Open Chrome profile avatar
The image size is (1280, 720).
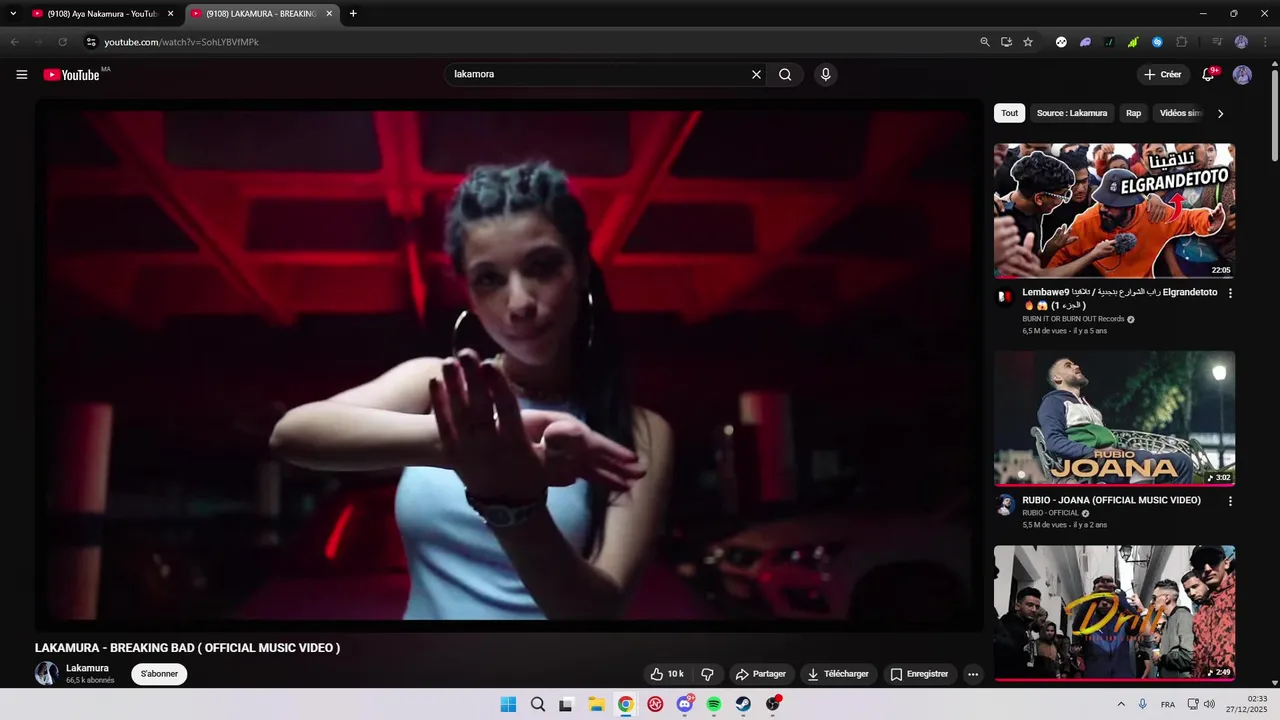point(1241,42)
